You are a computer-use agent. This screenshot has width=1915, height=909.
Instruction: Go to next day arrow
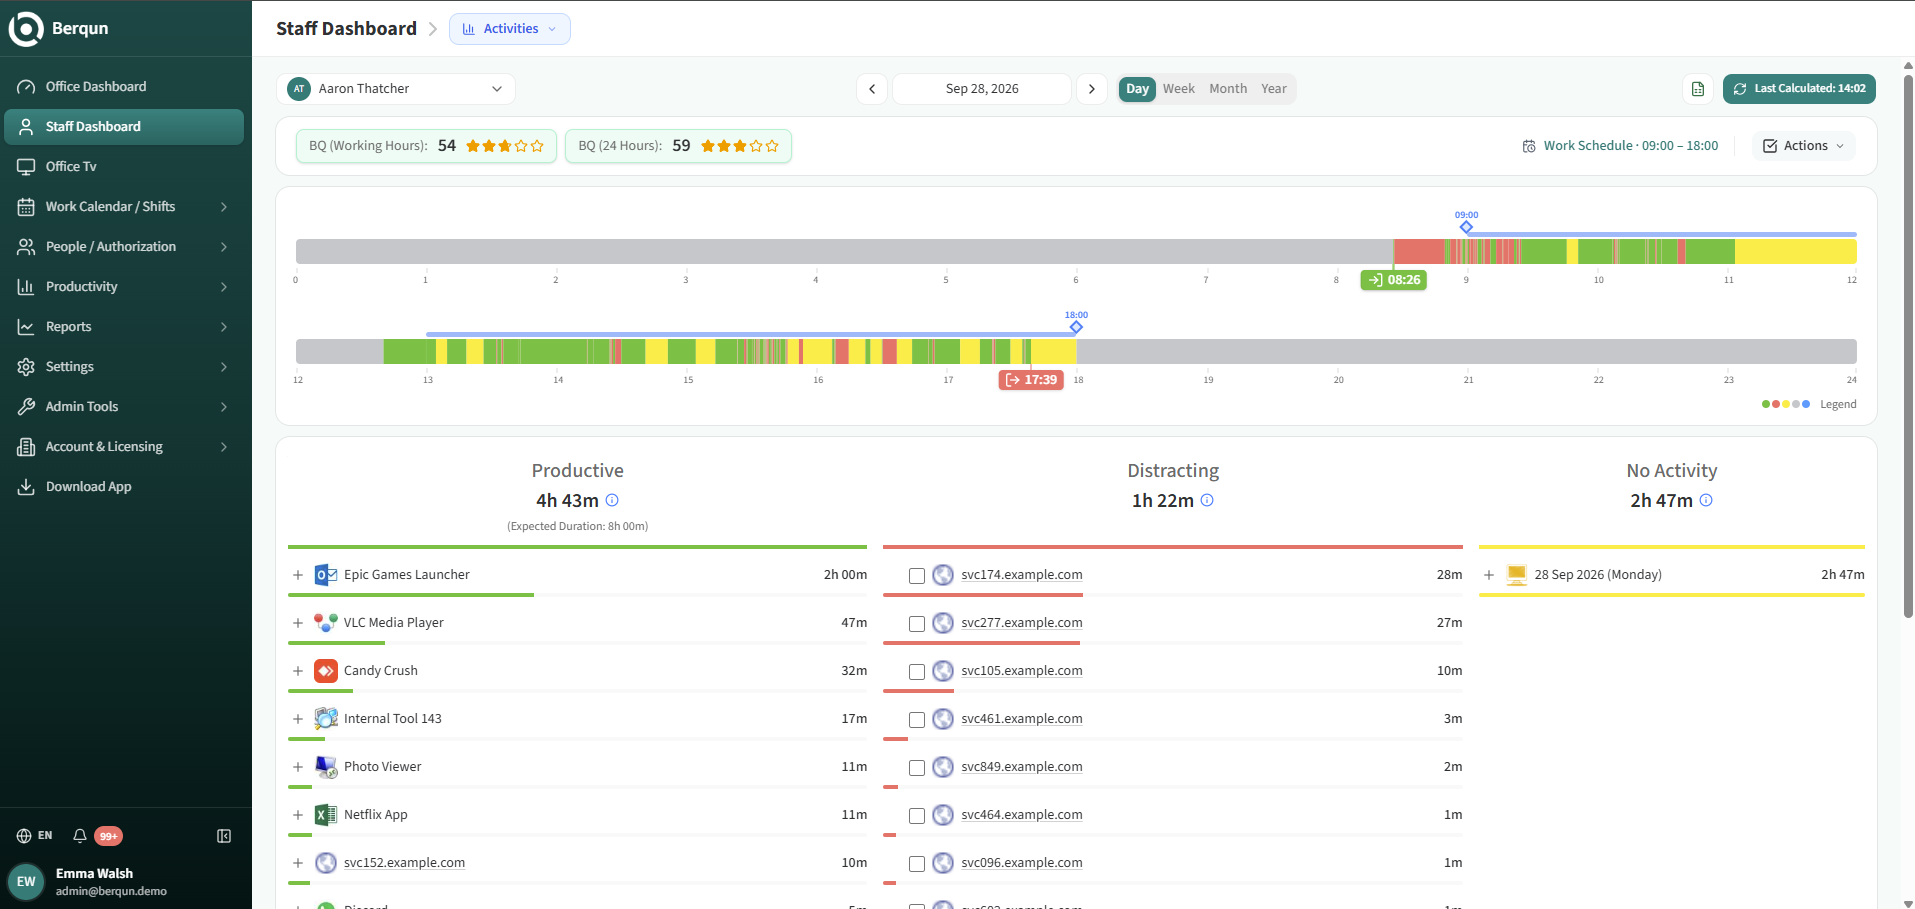click(x=1092, y=89)
